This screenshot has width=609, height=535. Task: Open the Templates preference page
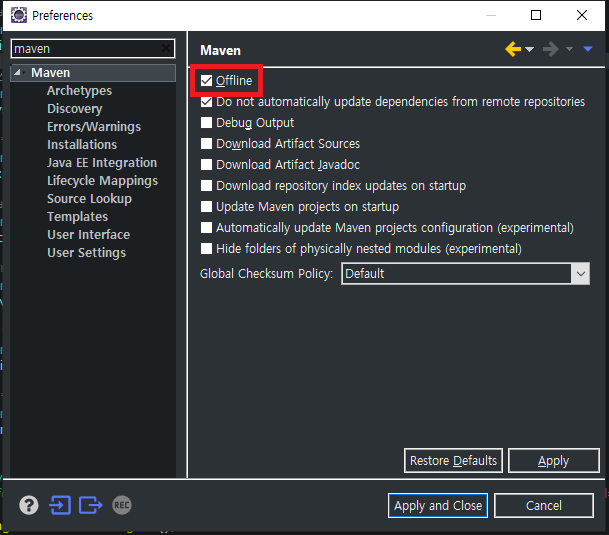[x=77, y=217]
